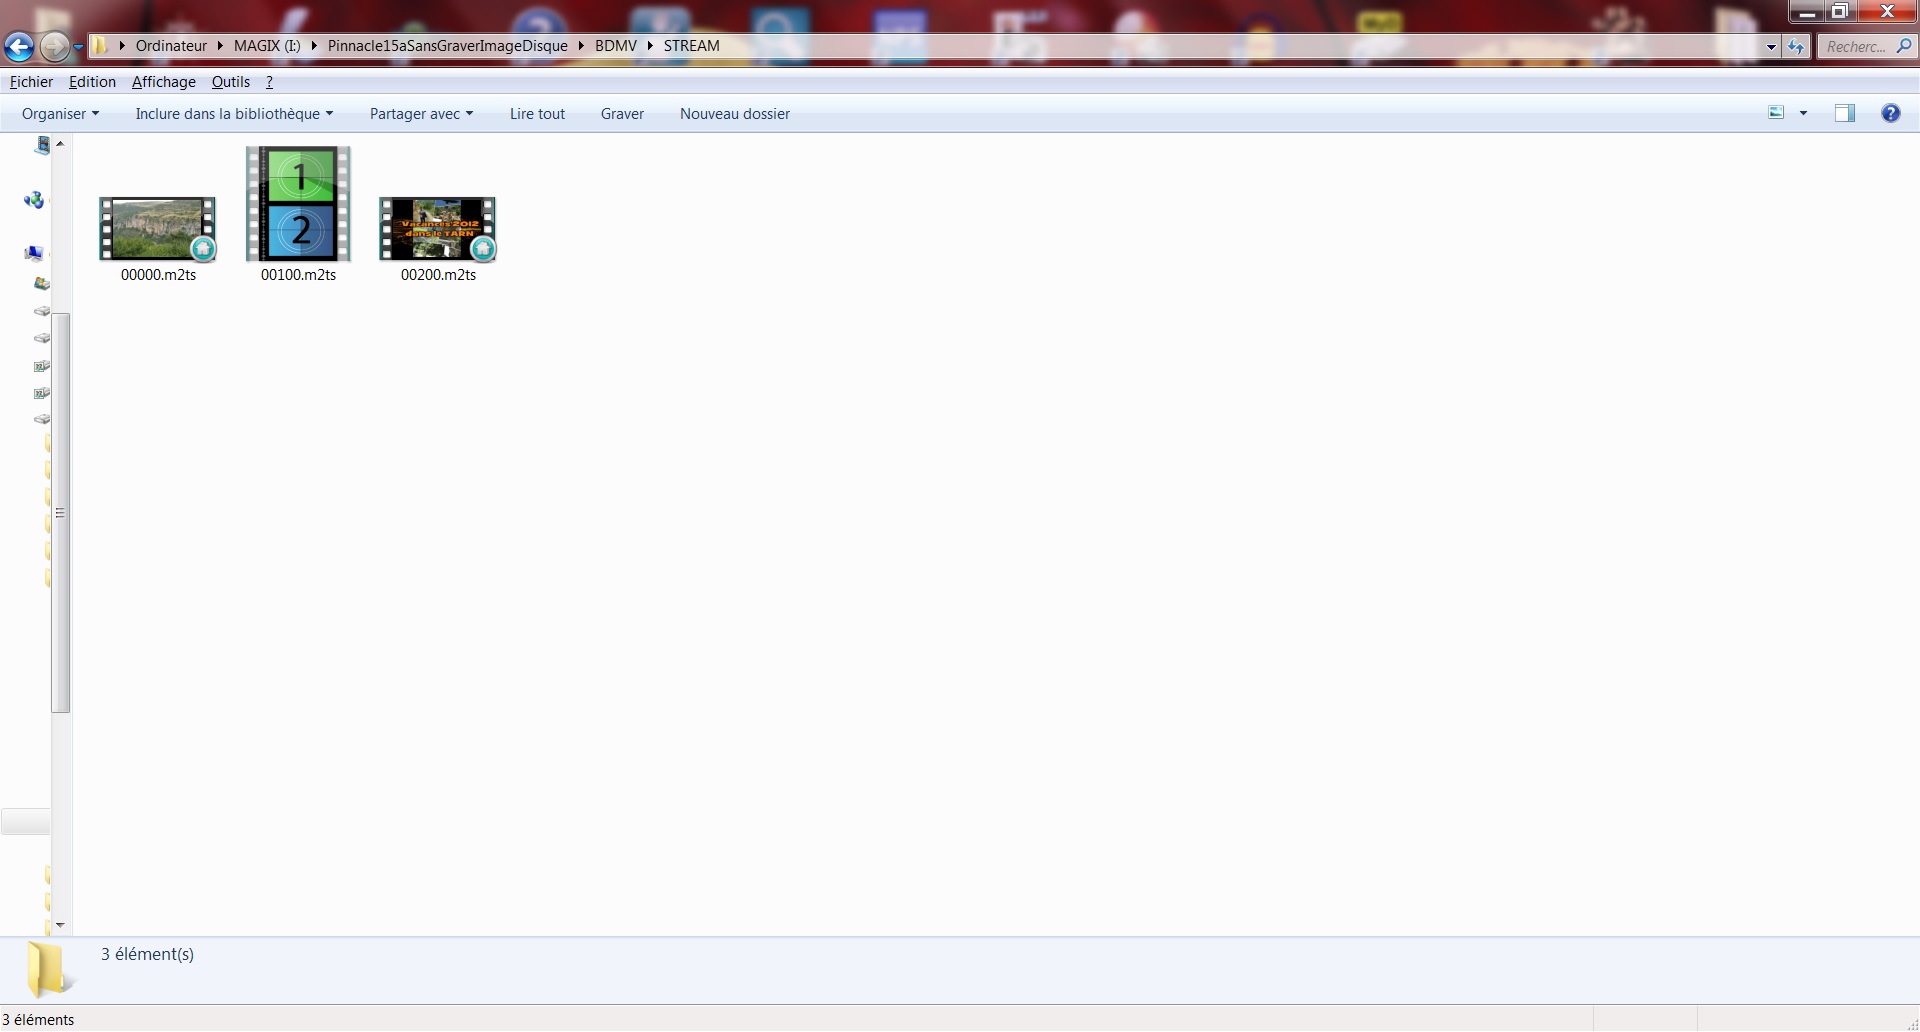Select the 00100.m2ts film strip thumbnail

(298, 203)
